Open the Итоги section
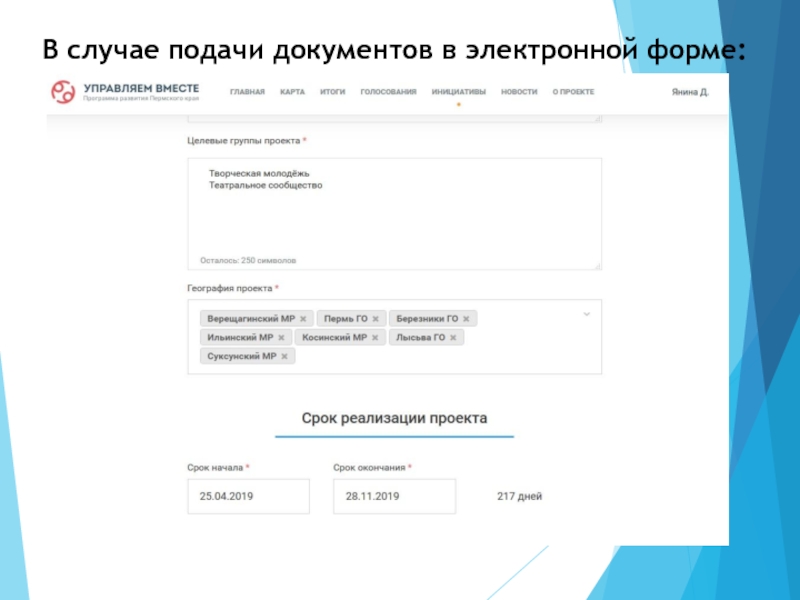This screenshot has width=800, height=600. pyautogui.click(x=332, y=92)
